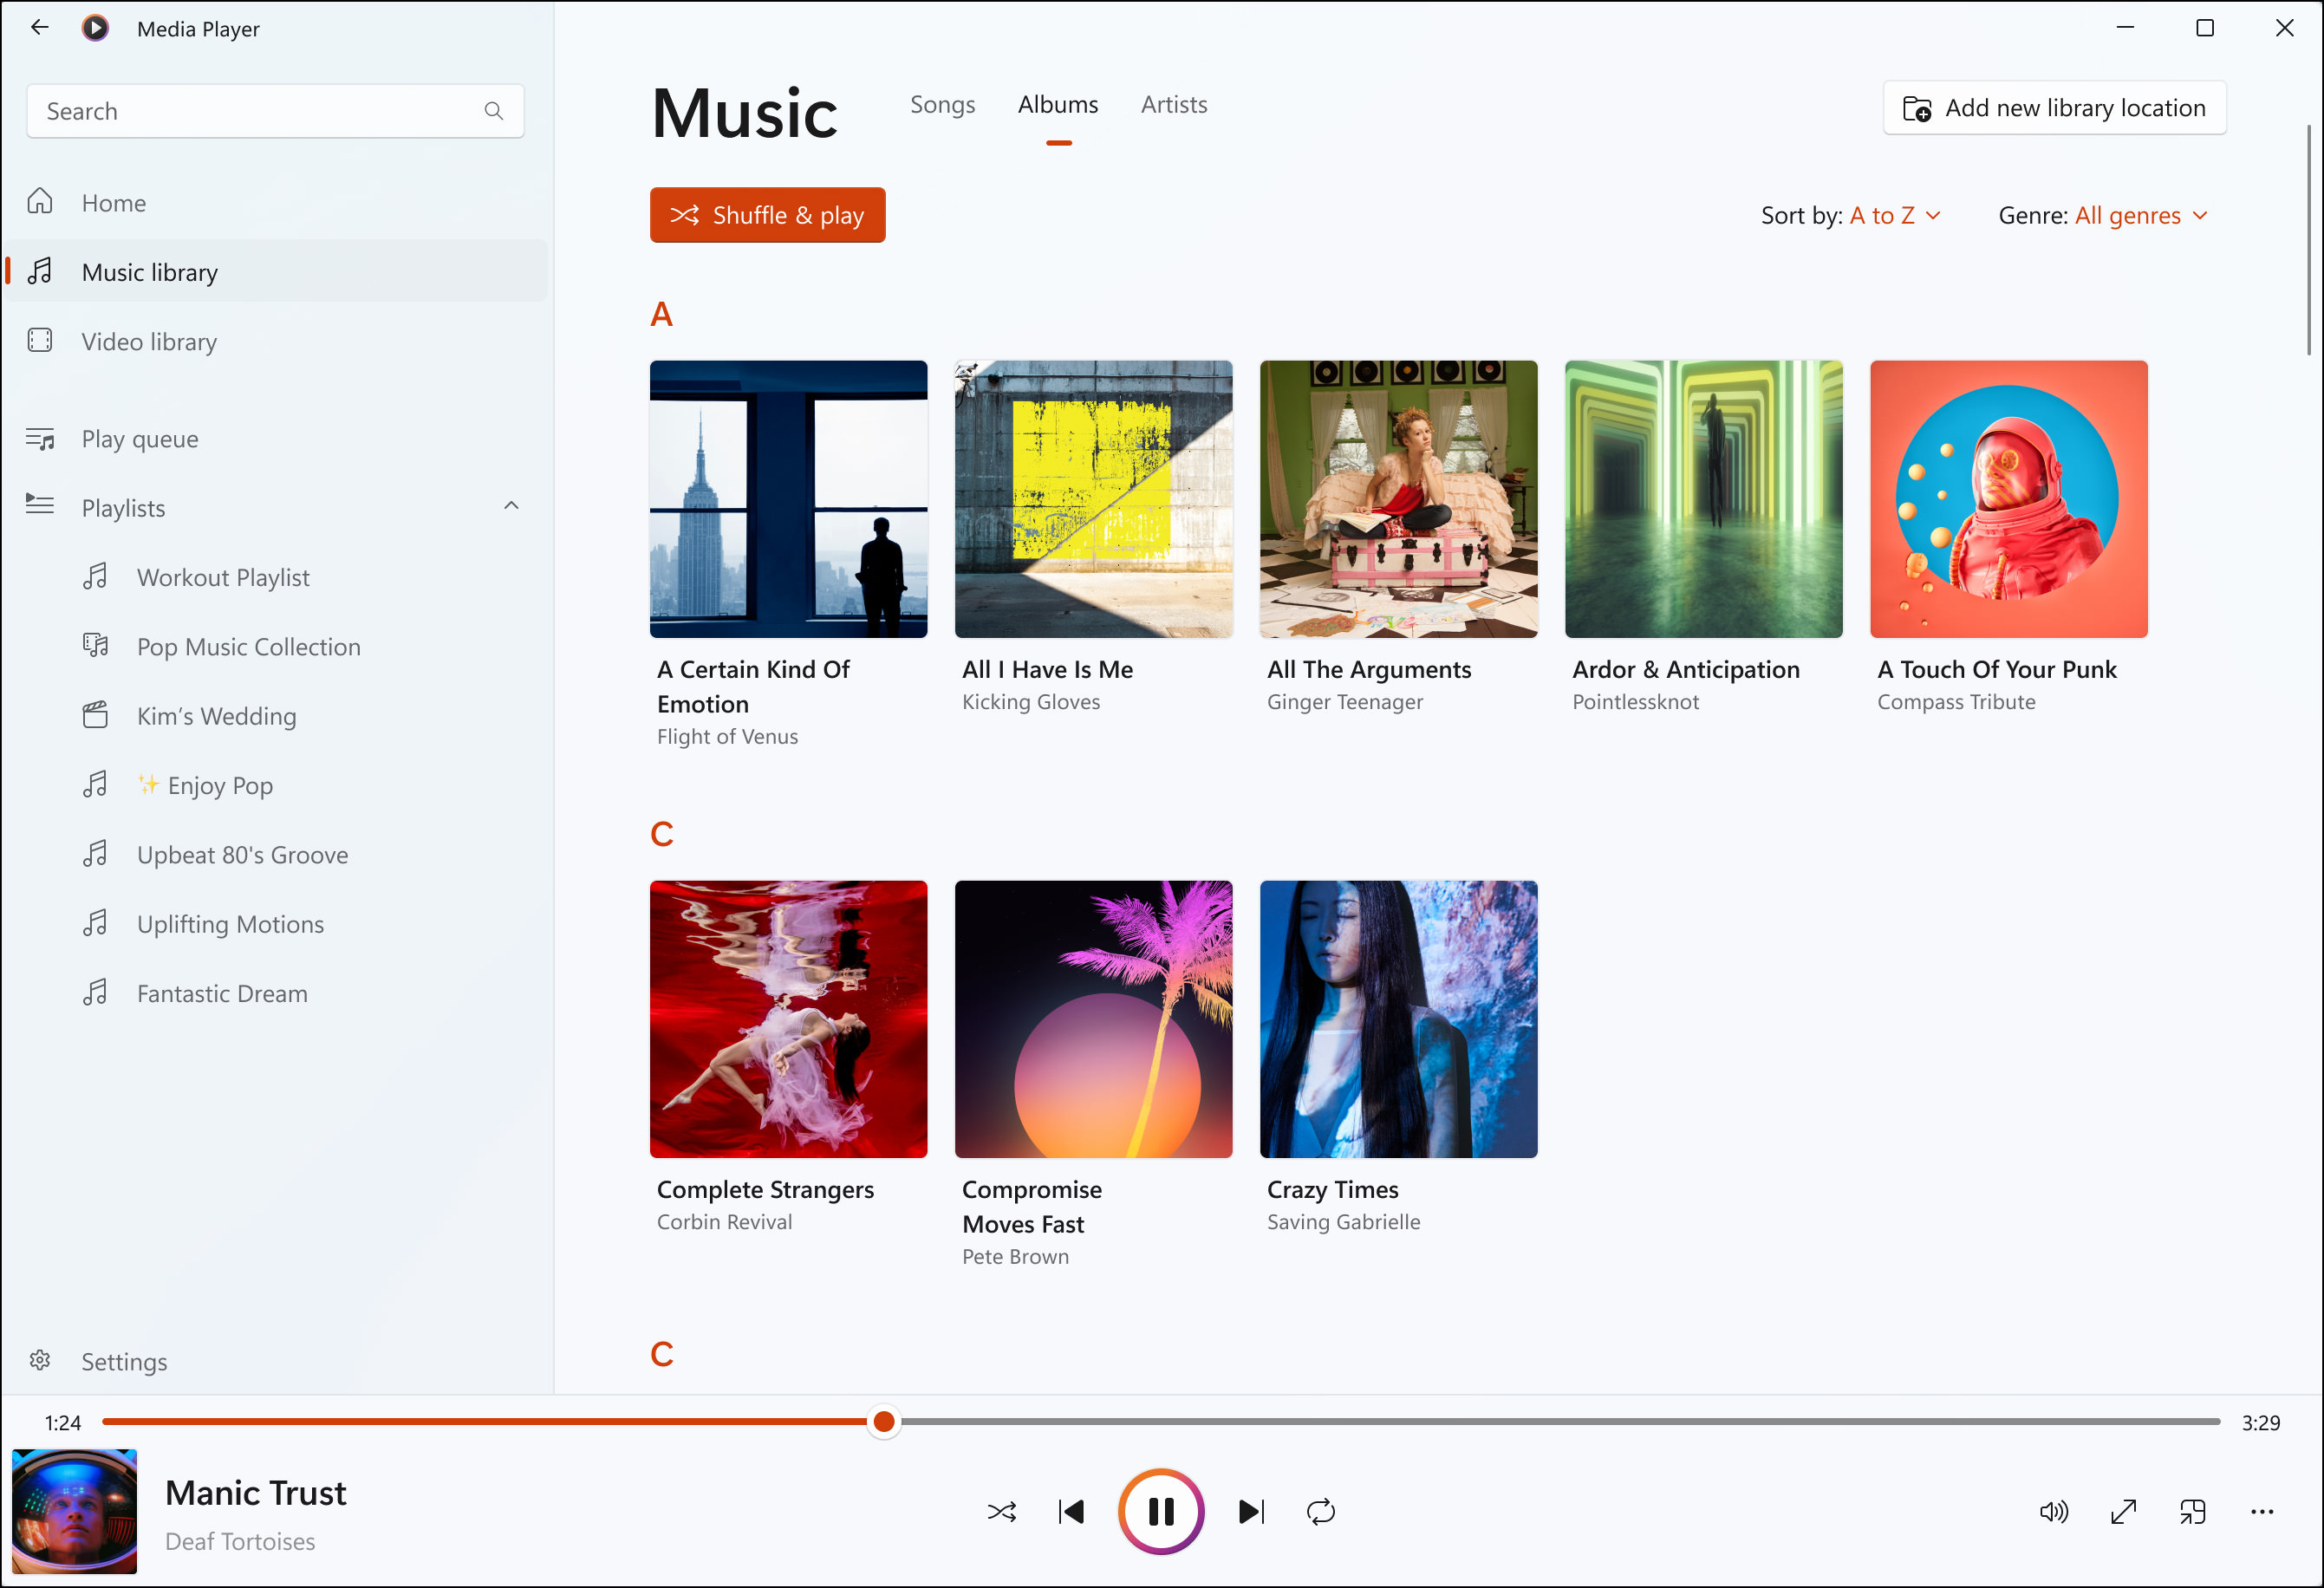This screenshot has width=2324, height=1588.
Task: Click the search magnifier icon
Action: click(x=494, y=111)
